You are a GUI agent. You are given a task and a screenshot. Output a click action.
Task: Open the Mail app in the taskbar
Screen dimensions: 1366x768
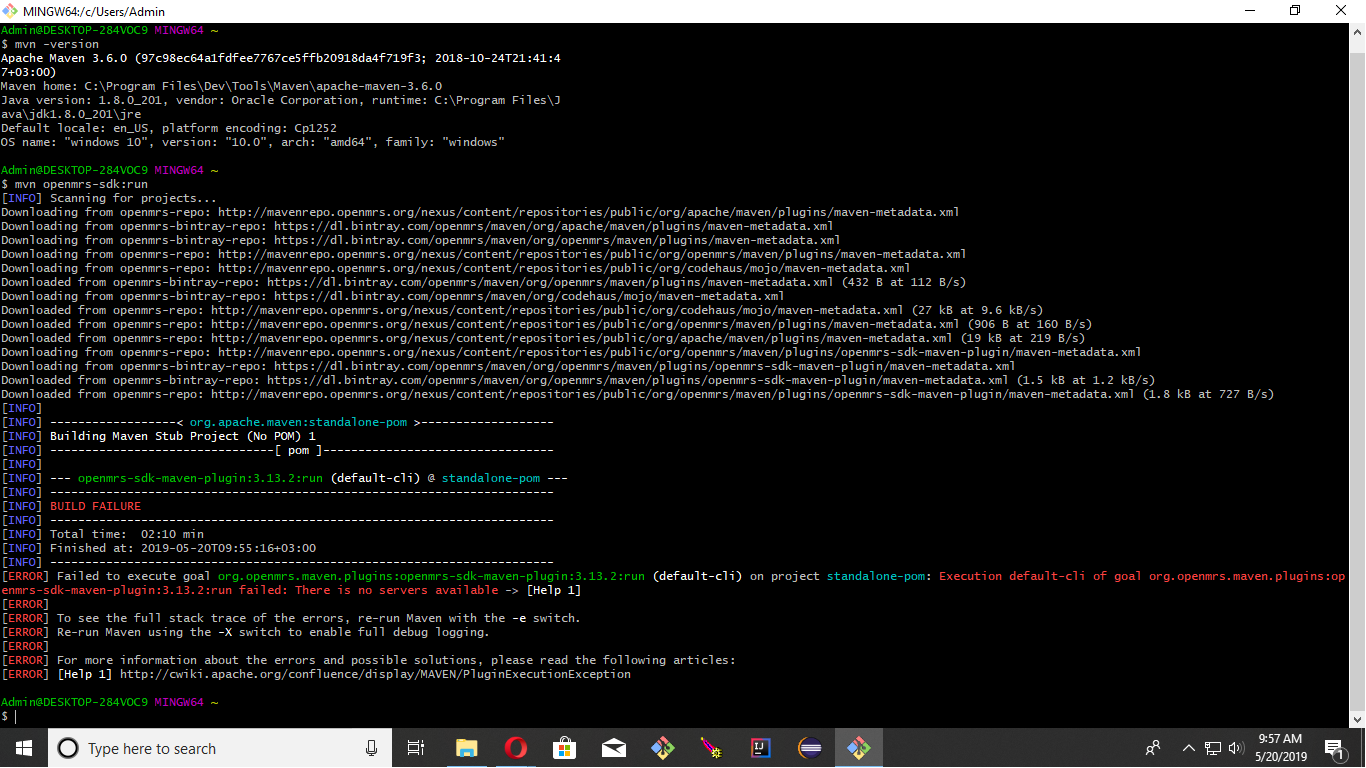pyautogui.click(x=613, y=748)
